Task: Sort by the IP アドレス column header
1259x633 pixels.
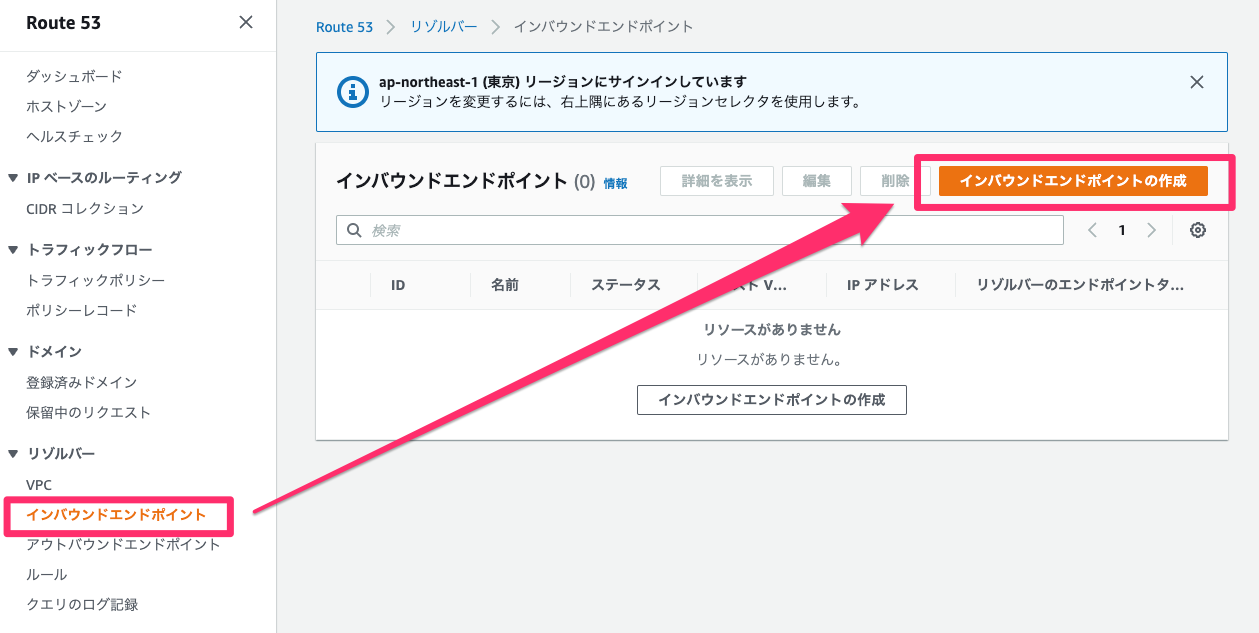Action: pyautogui.click(x=883, y=285)
